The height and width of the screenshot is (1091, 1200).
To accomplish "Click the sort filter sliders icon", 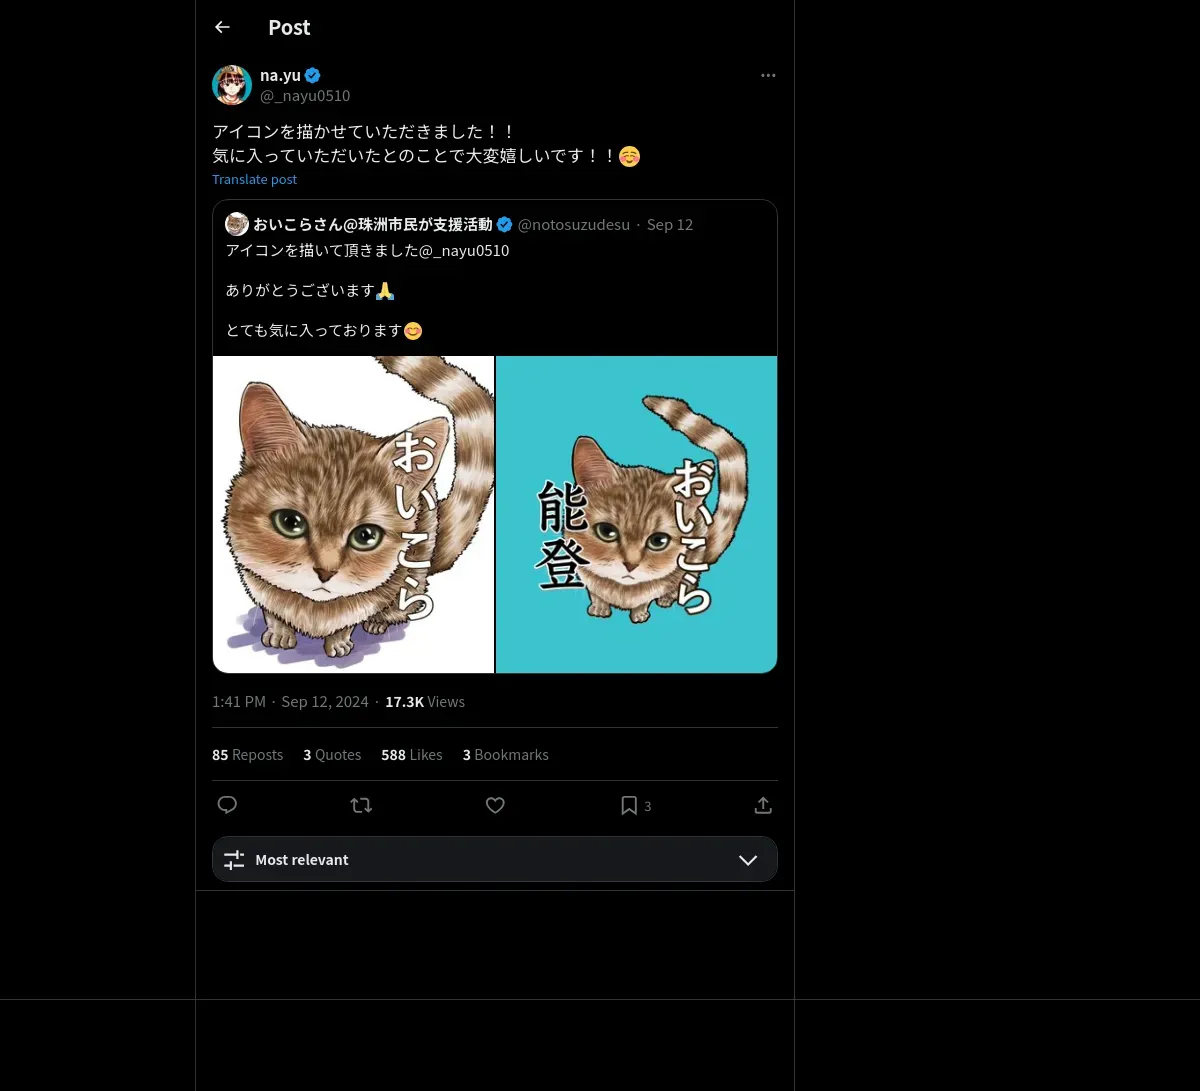I will pos(234,860).
